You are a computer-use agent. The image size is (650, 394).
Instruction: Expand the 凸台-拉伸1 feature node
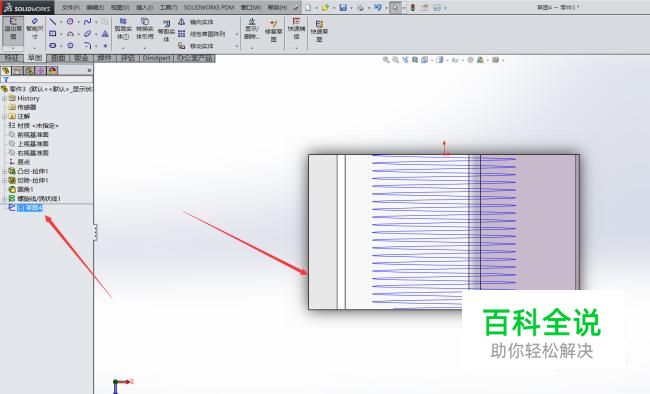(4, 171)
